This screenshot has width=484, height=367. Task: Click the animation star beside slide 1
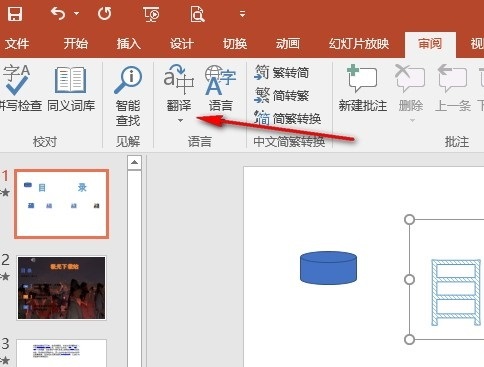tap(5, 192)
